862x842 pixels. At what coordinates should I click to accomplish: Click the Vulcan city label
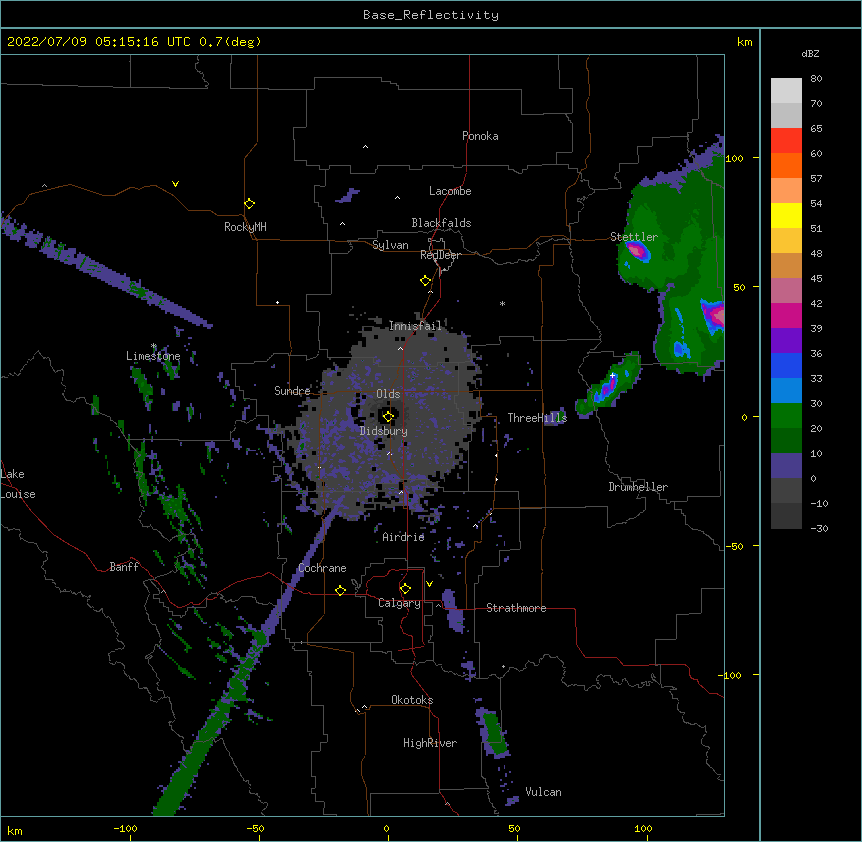pyautogui.click(x=543, y=792)
